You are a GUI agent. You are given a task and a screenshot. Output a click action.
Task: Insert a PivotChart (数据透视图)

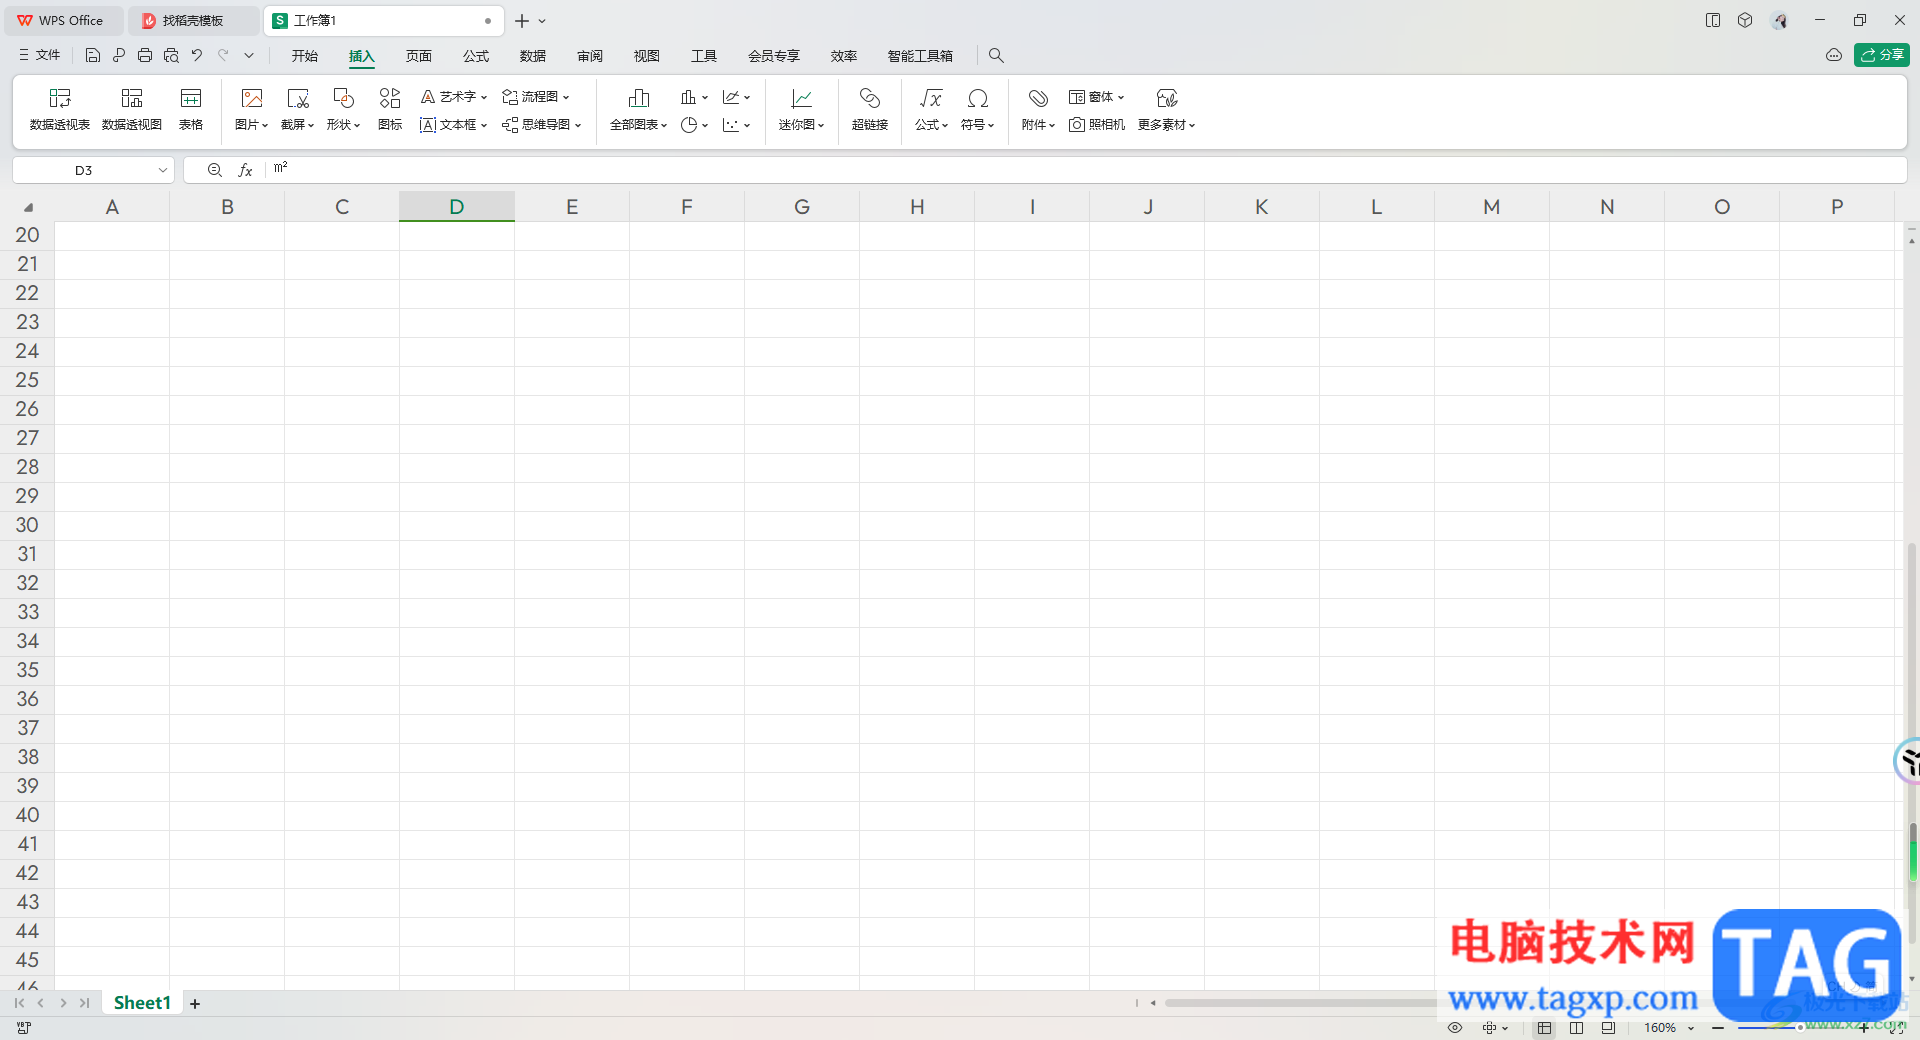click(132, 109)
